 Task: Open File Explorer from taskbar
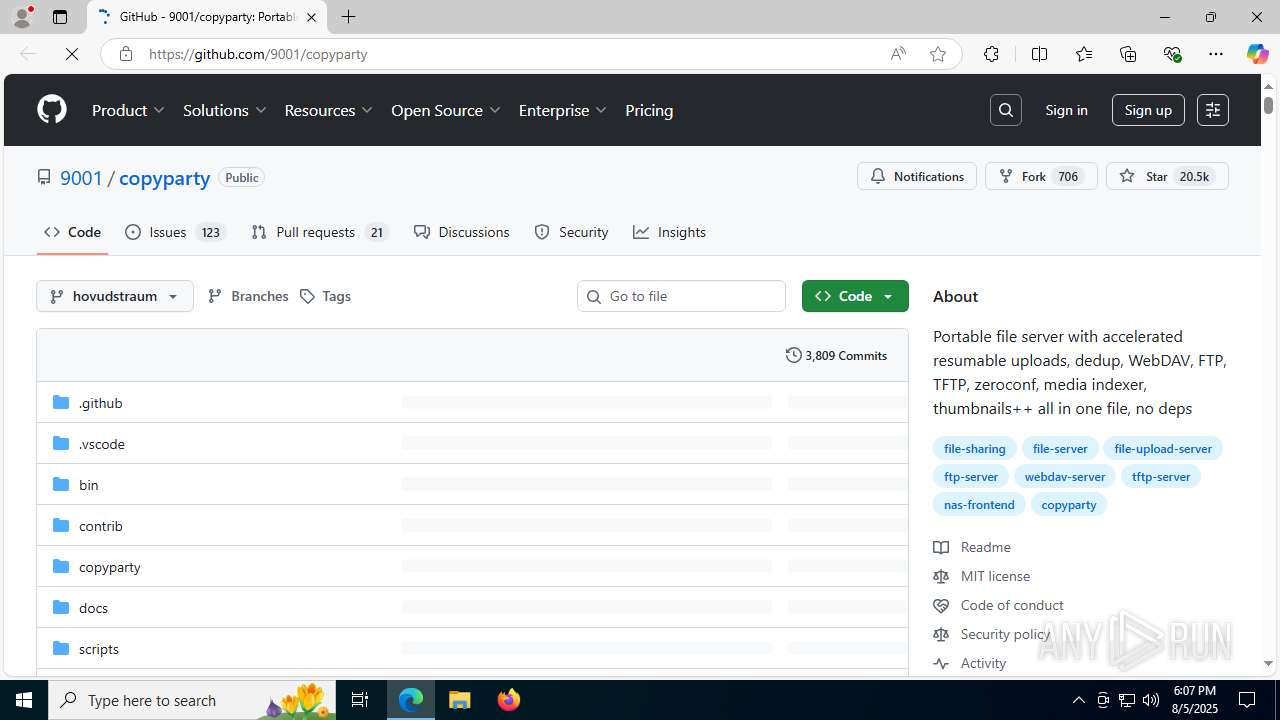pyautogui.click(x=460, y=700)
